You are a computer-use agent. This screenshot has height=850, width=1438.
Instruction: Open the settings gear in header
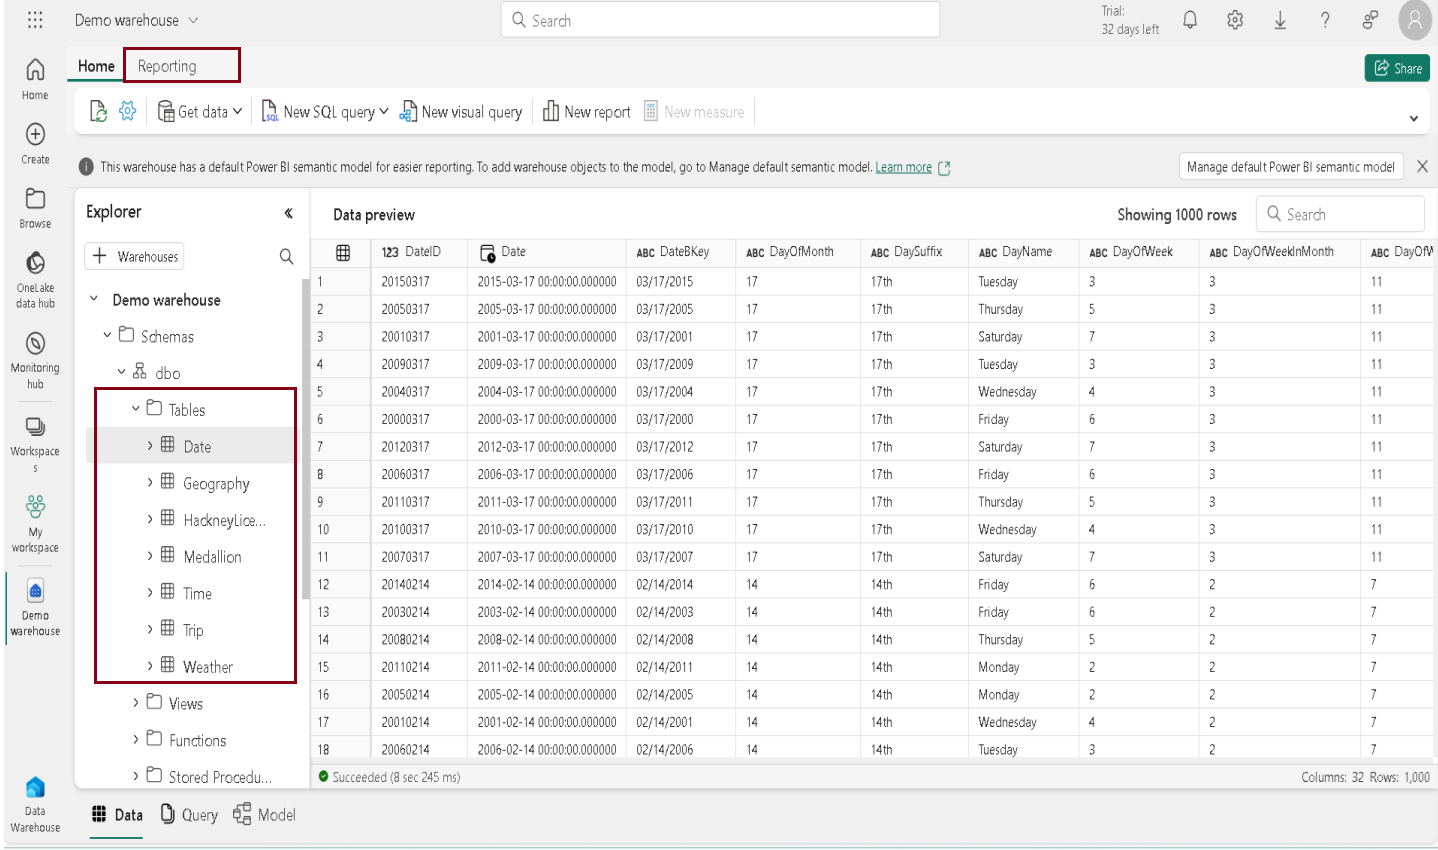click(1235, 20)
